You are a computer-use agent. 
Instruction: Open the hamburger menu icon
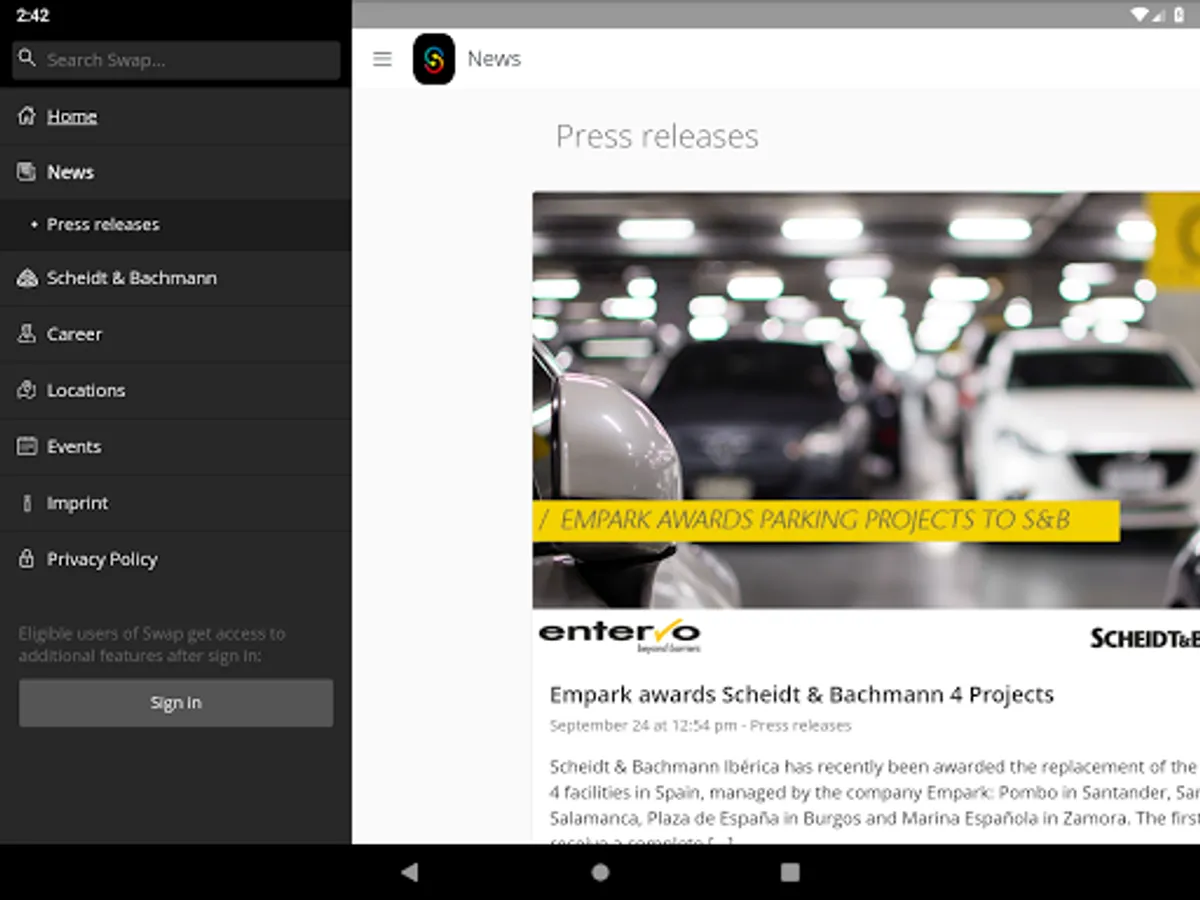click(x=382, y=59)
